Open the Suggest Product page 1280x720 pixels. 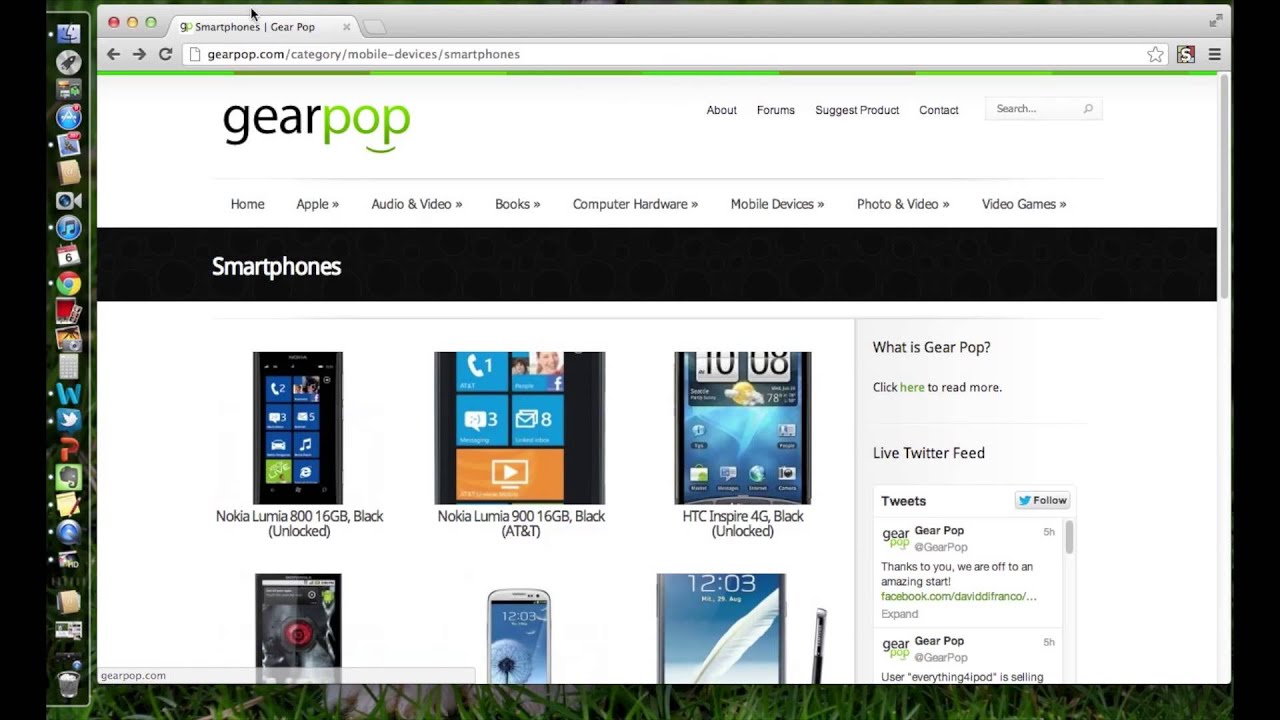point(857,110)
